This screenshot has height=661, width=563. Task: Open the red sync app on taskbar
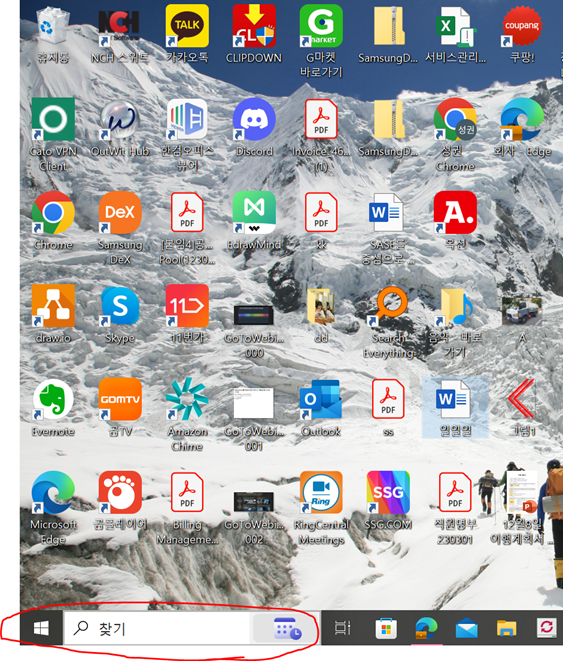pyautogui.click(x=546, y=628)
